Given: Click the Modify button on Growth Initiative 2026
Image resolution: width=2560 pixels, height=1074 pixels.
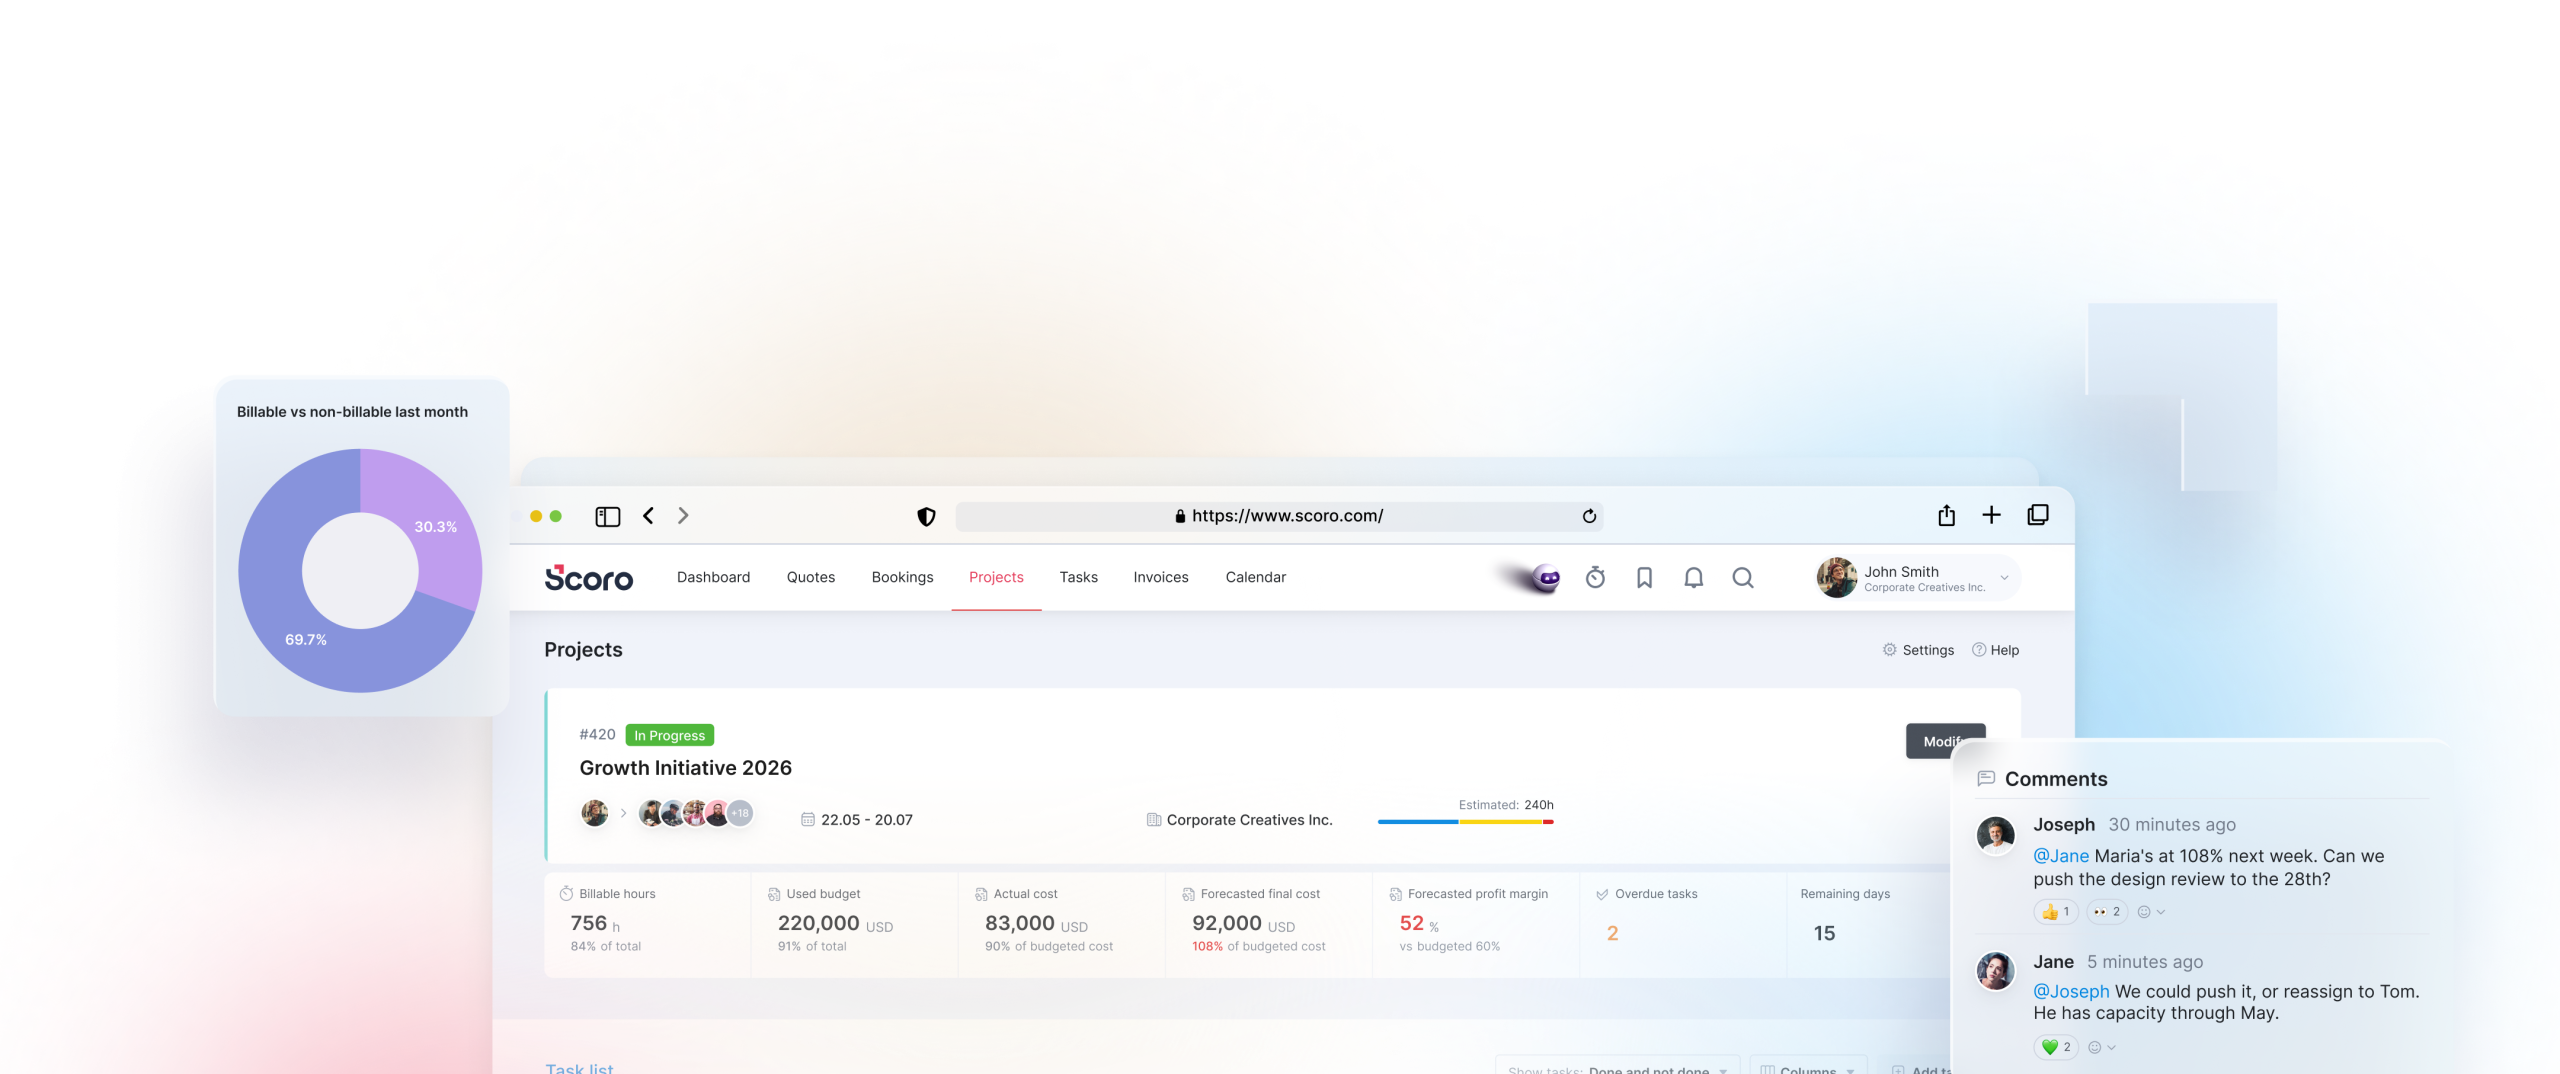Looking at the screenshot, I should click(1944, 741).
